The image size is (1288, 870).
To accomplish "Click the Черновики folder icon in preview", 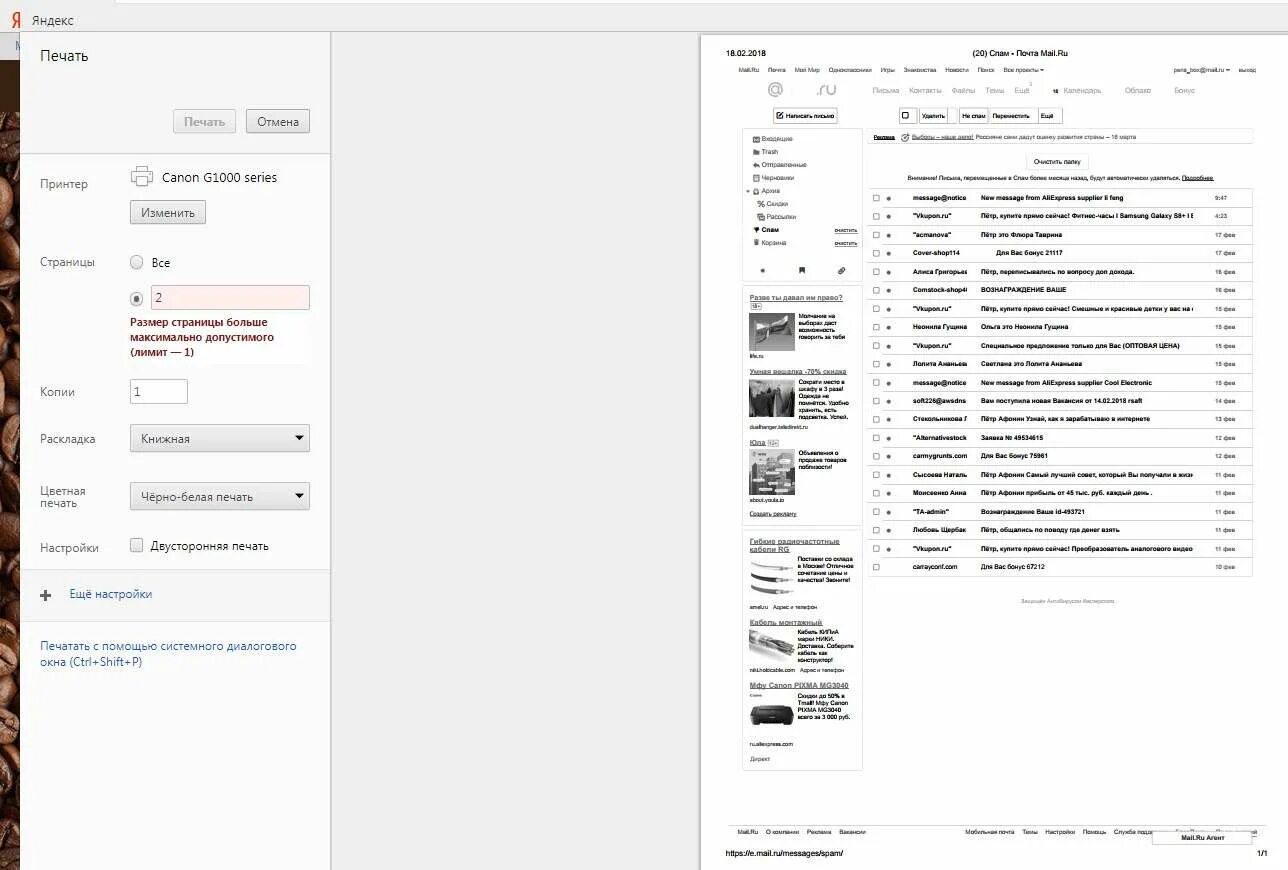I will pos(756,178).
